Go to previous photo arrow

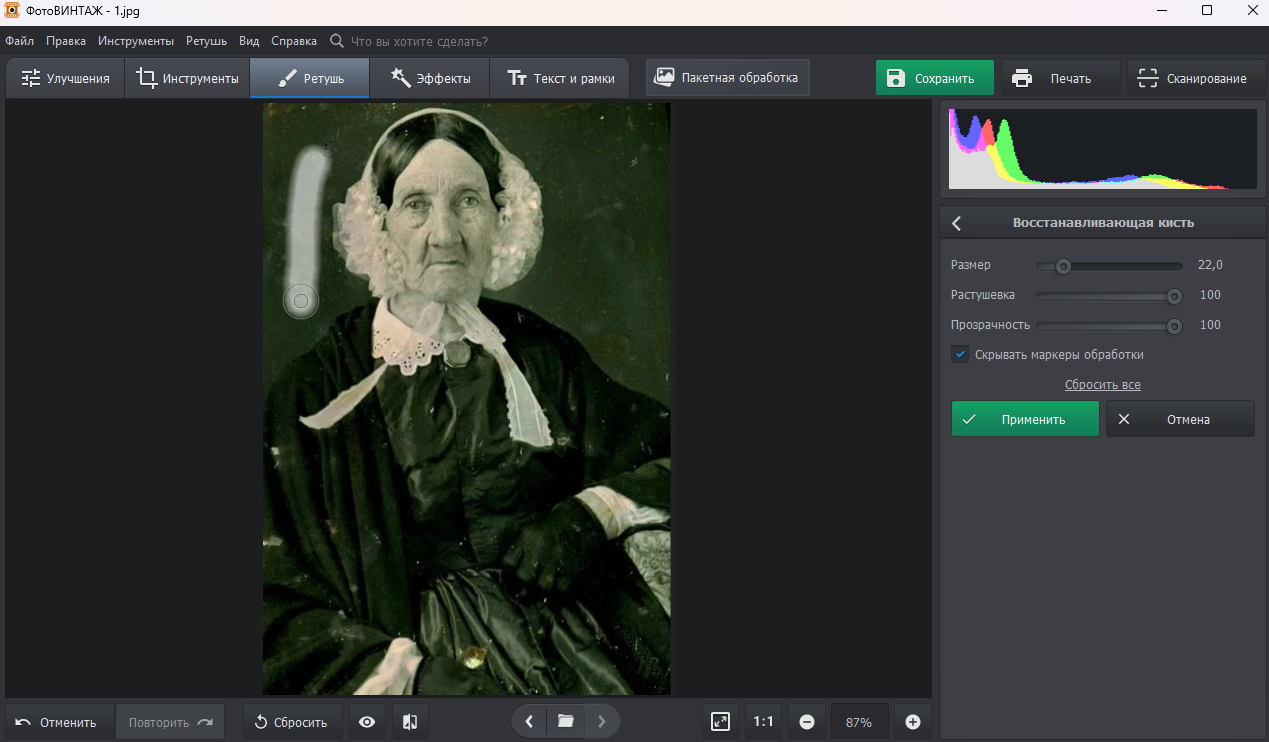[x=529, y=721]
